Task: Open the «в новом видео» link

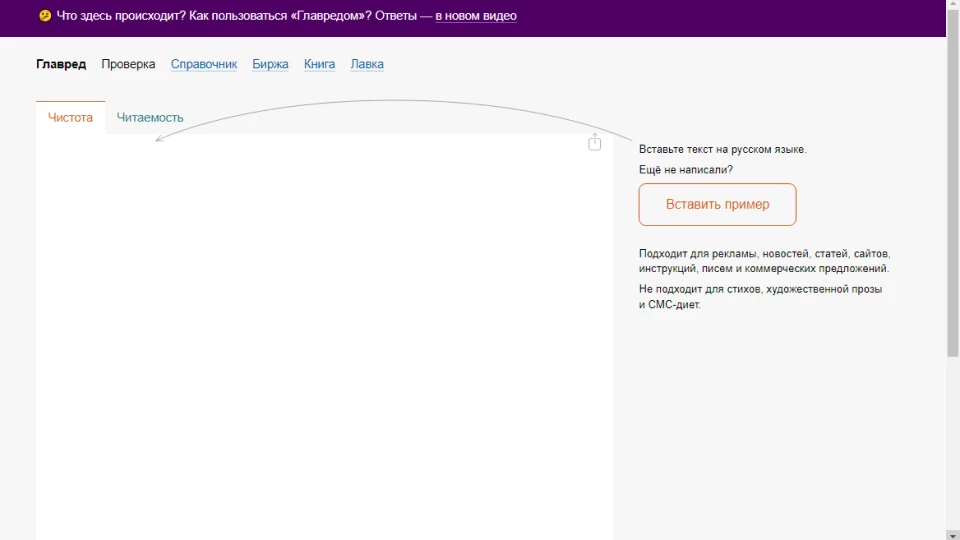Action: (x=475, y=16)
